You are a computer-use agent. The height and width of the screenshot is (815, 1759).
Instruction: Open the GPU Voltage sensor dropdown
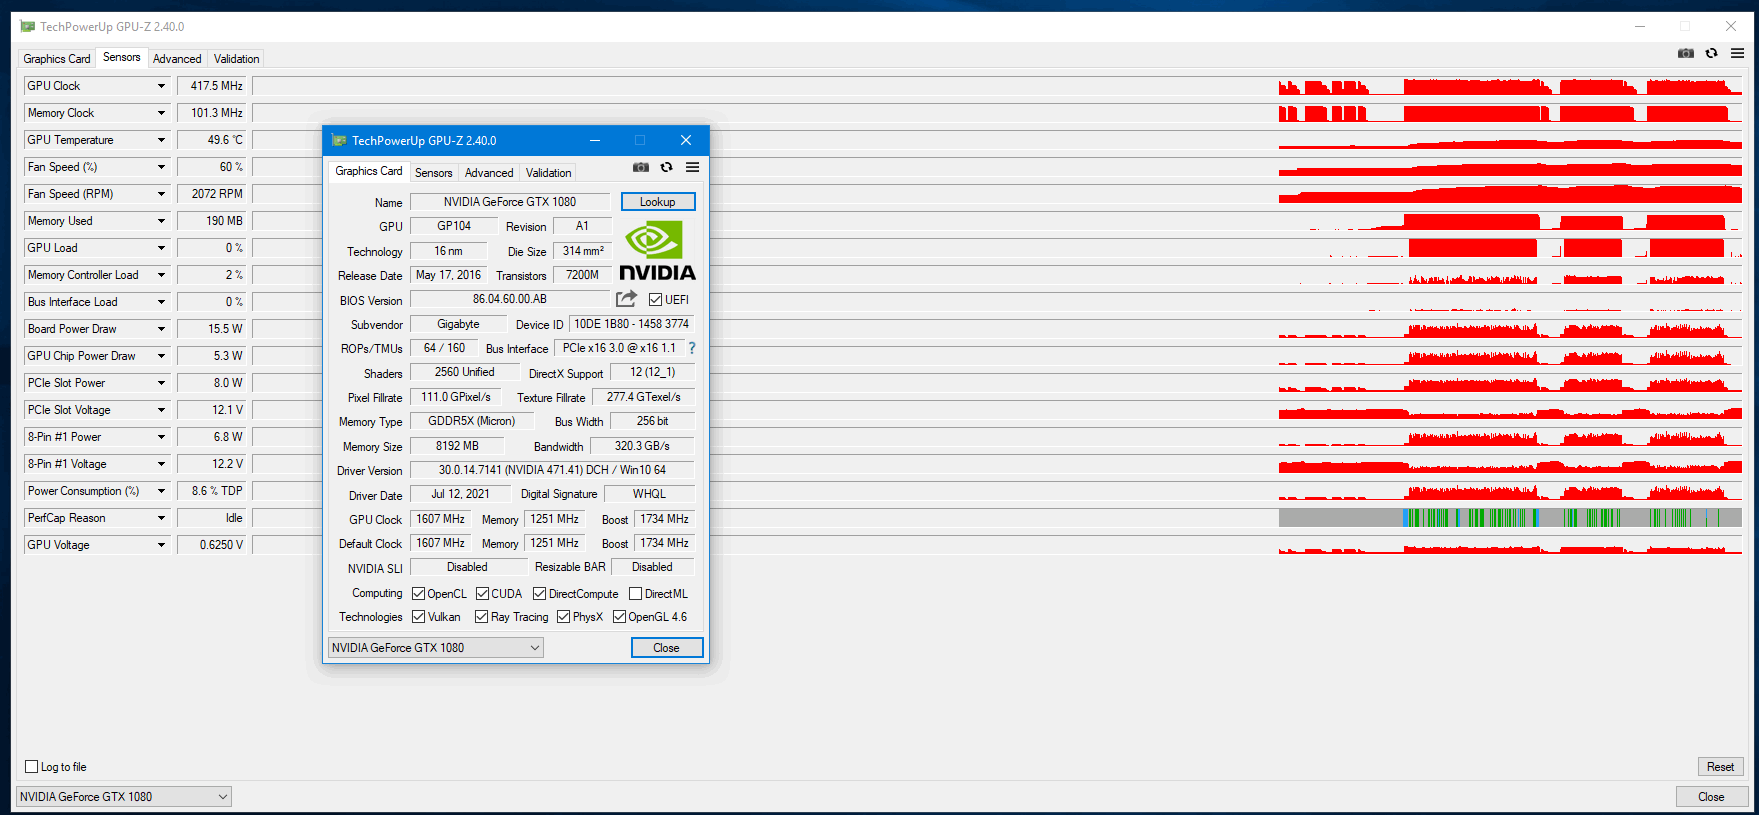click(161, 545)
